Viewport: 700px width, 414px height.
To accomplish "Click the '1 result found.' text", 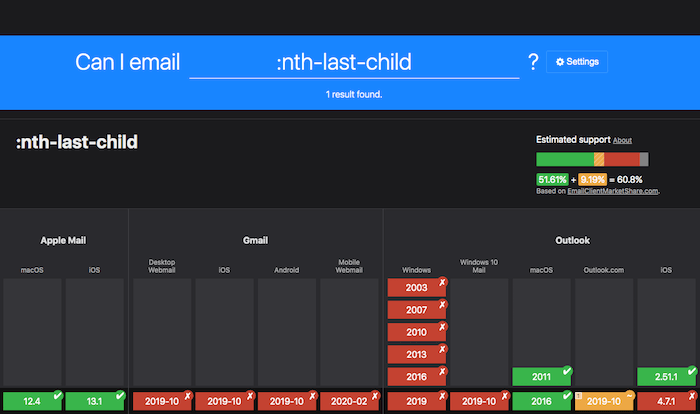I will [354, 94].
